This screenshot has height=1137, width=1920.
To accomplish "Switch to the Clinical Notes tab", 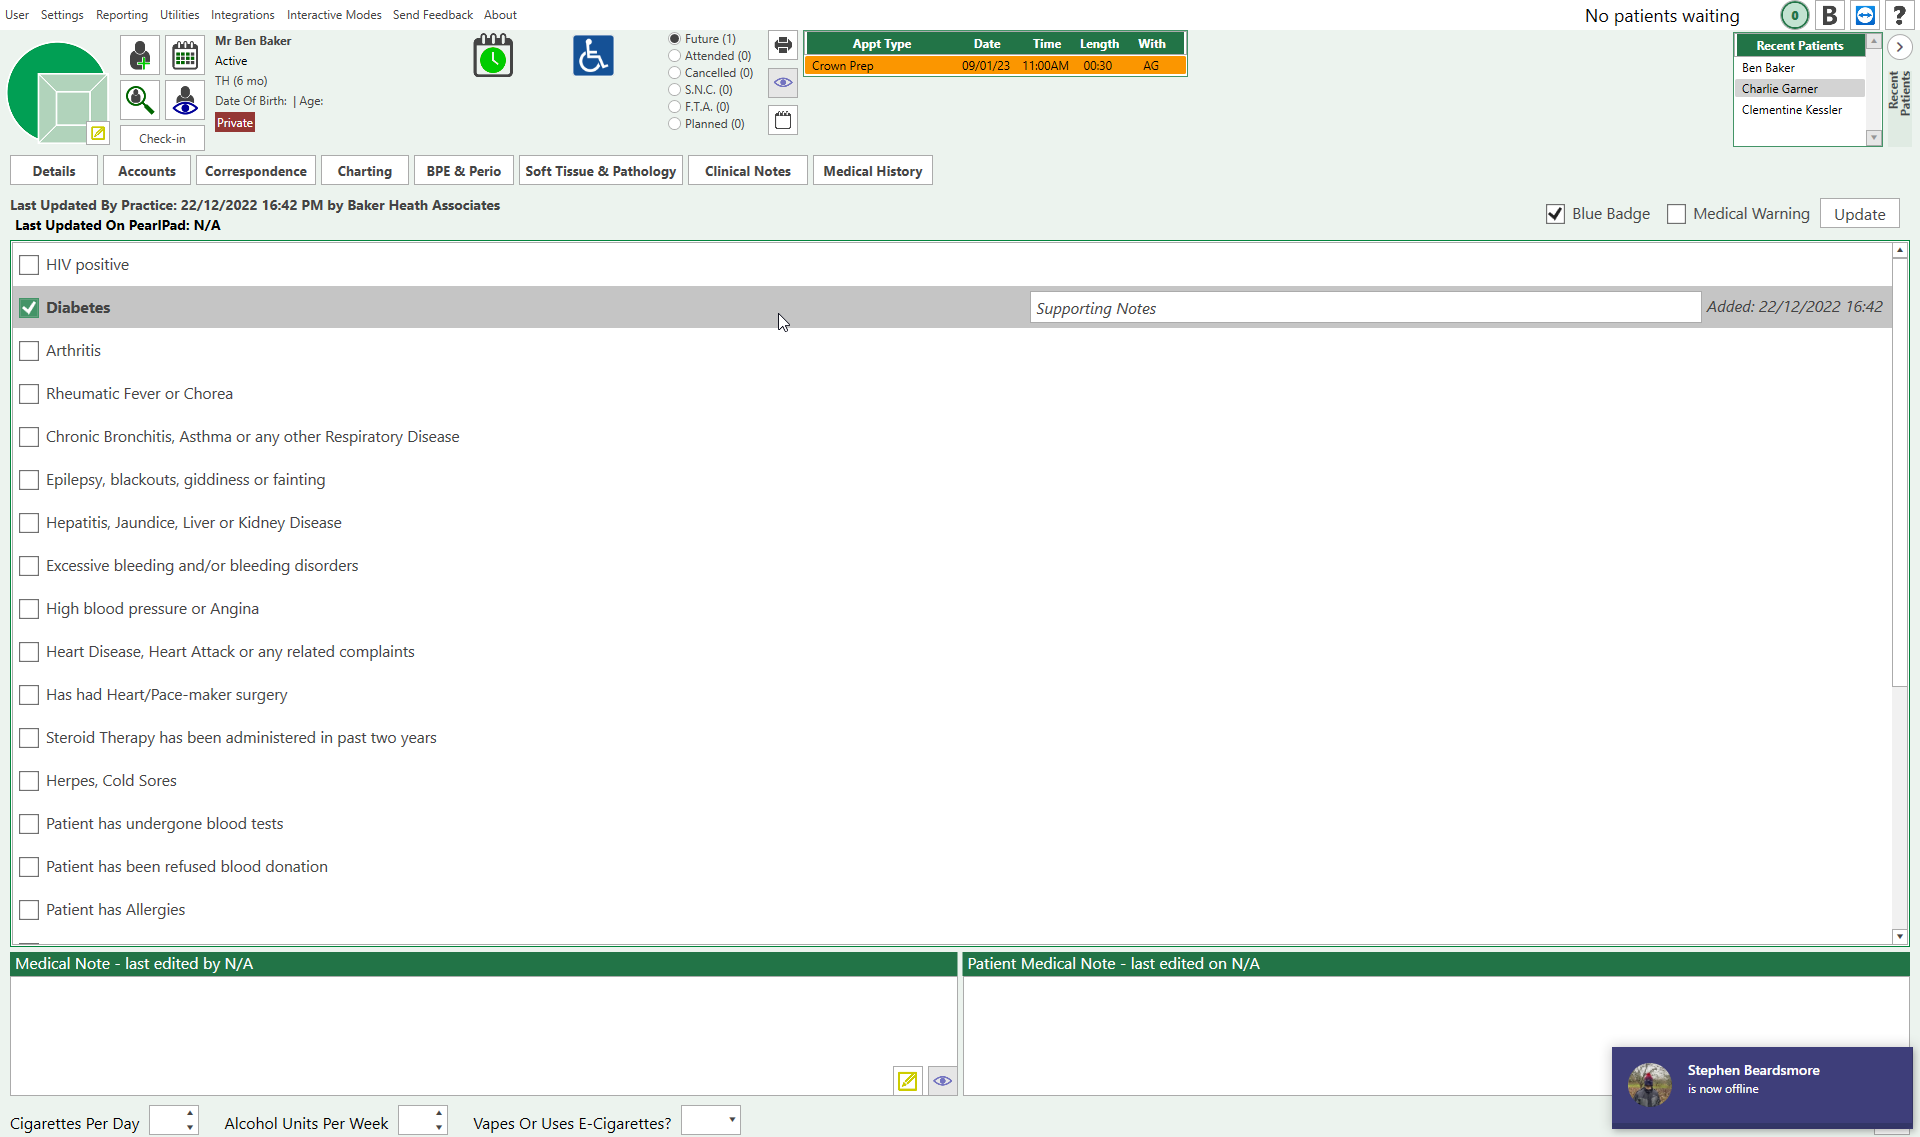I will point(747,171).
